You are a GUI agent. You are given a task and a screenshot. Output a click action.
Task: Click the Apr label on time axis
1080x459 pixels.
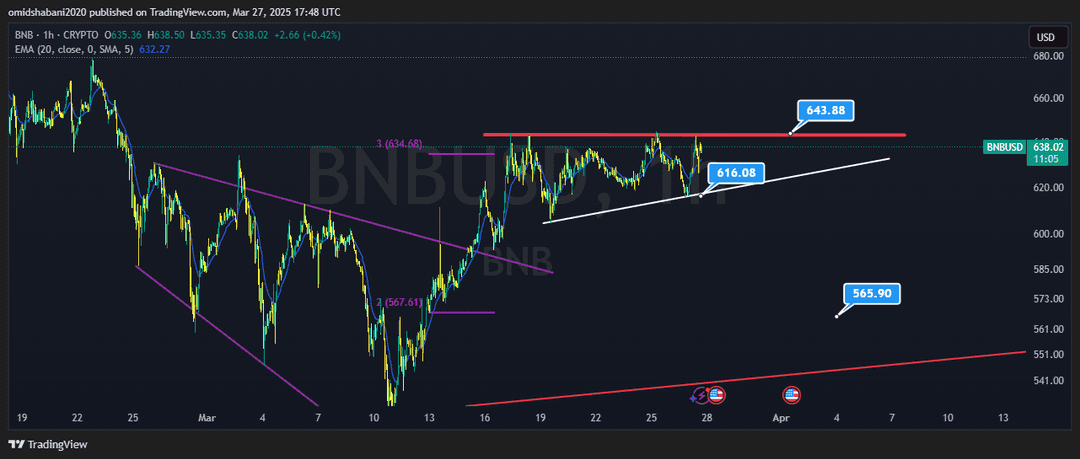[x=780, y=418]
